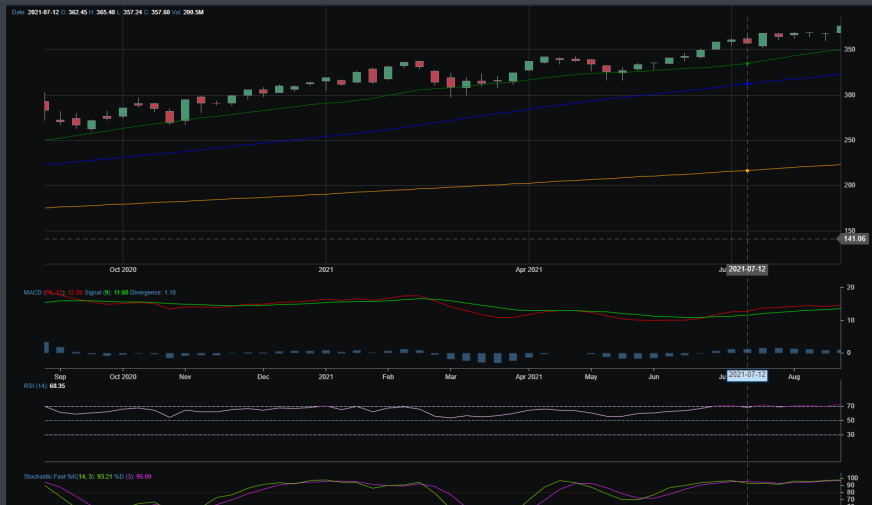This screenshot has width=872, height=505.
Task: Click the Date OHLC info header
Action: (x=105, y=11)
